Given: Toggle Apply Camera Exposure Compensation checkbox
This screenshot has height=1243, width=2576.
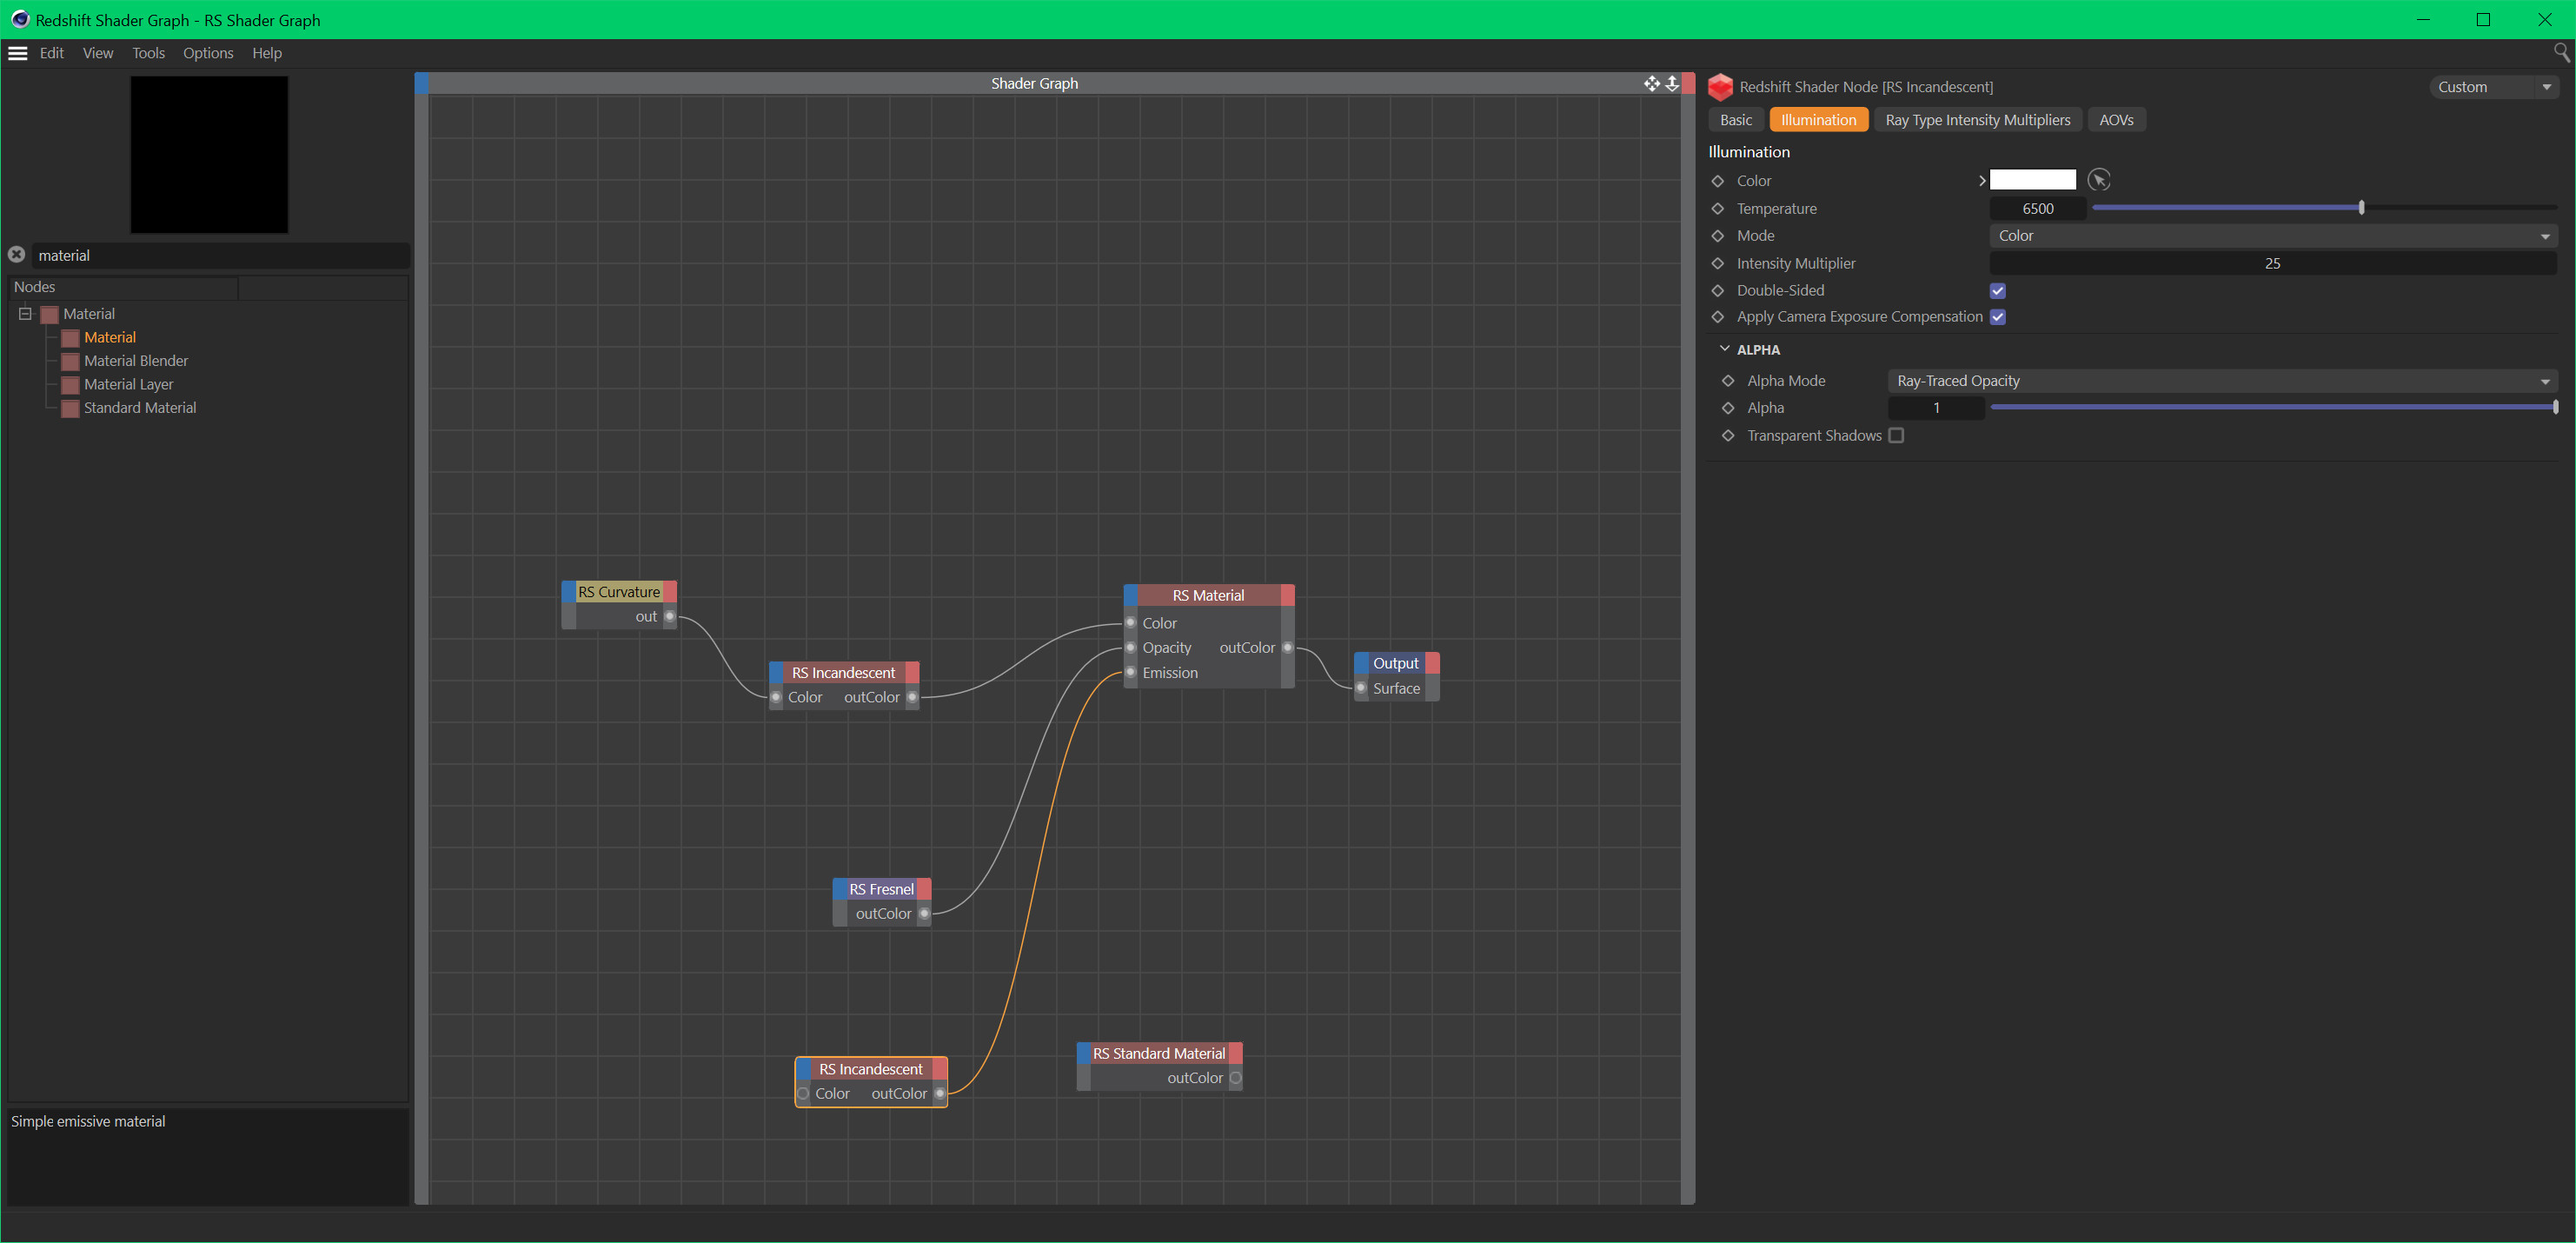Looking at the screenshot, I should (1998, 317).
